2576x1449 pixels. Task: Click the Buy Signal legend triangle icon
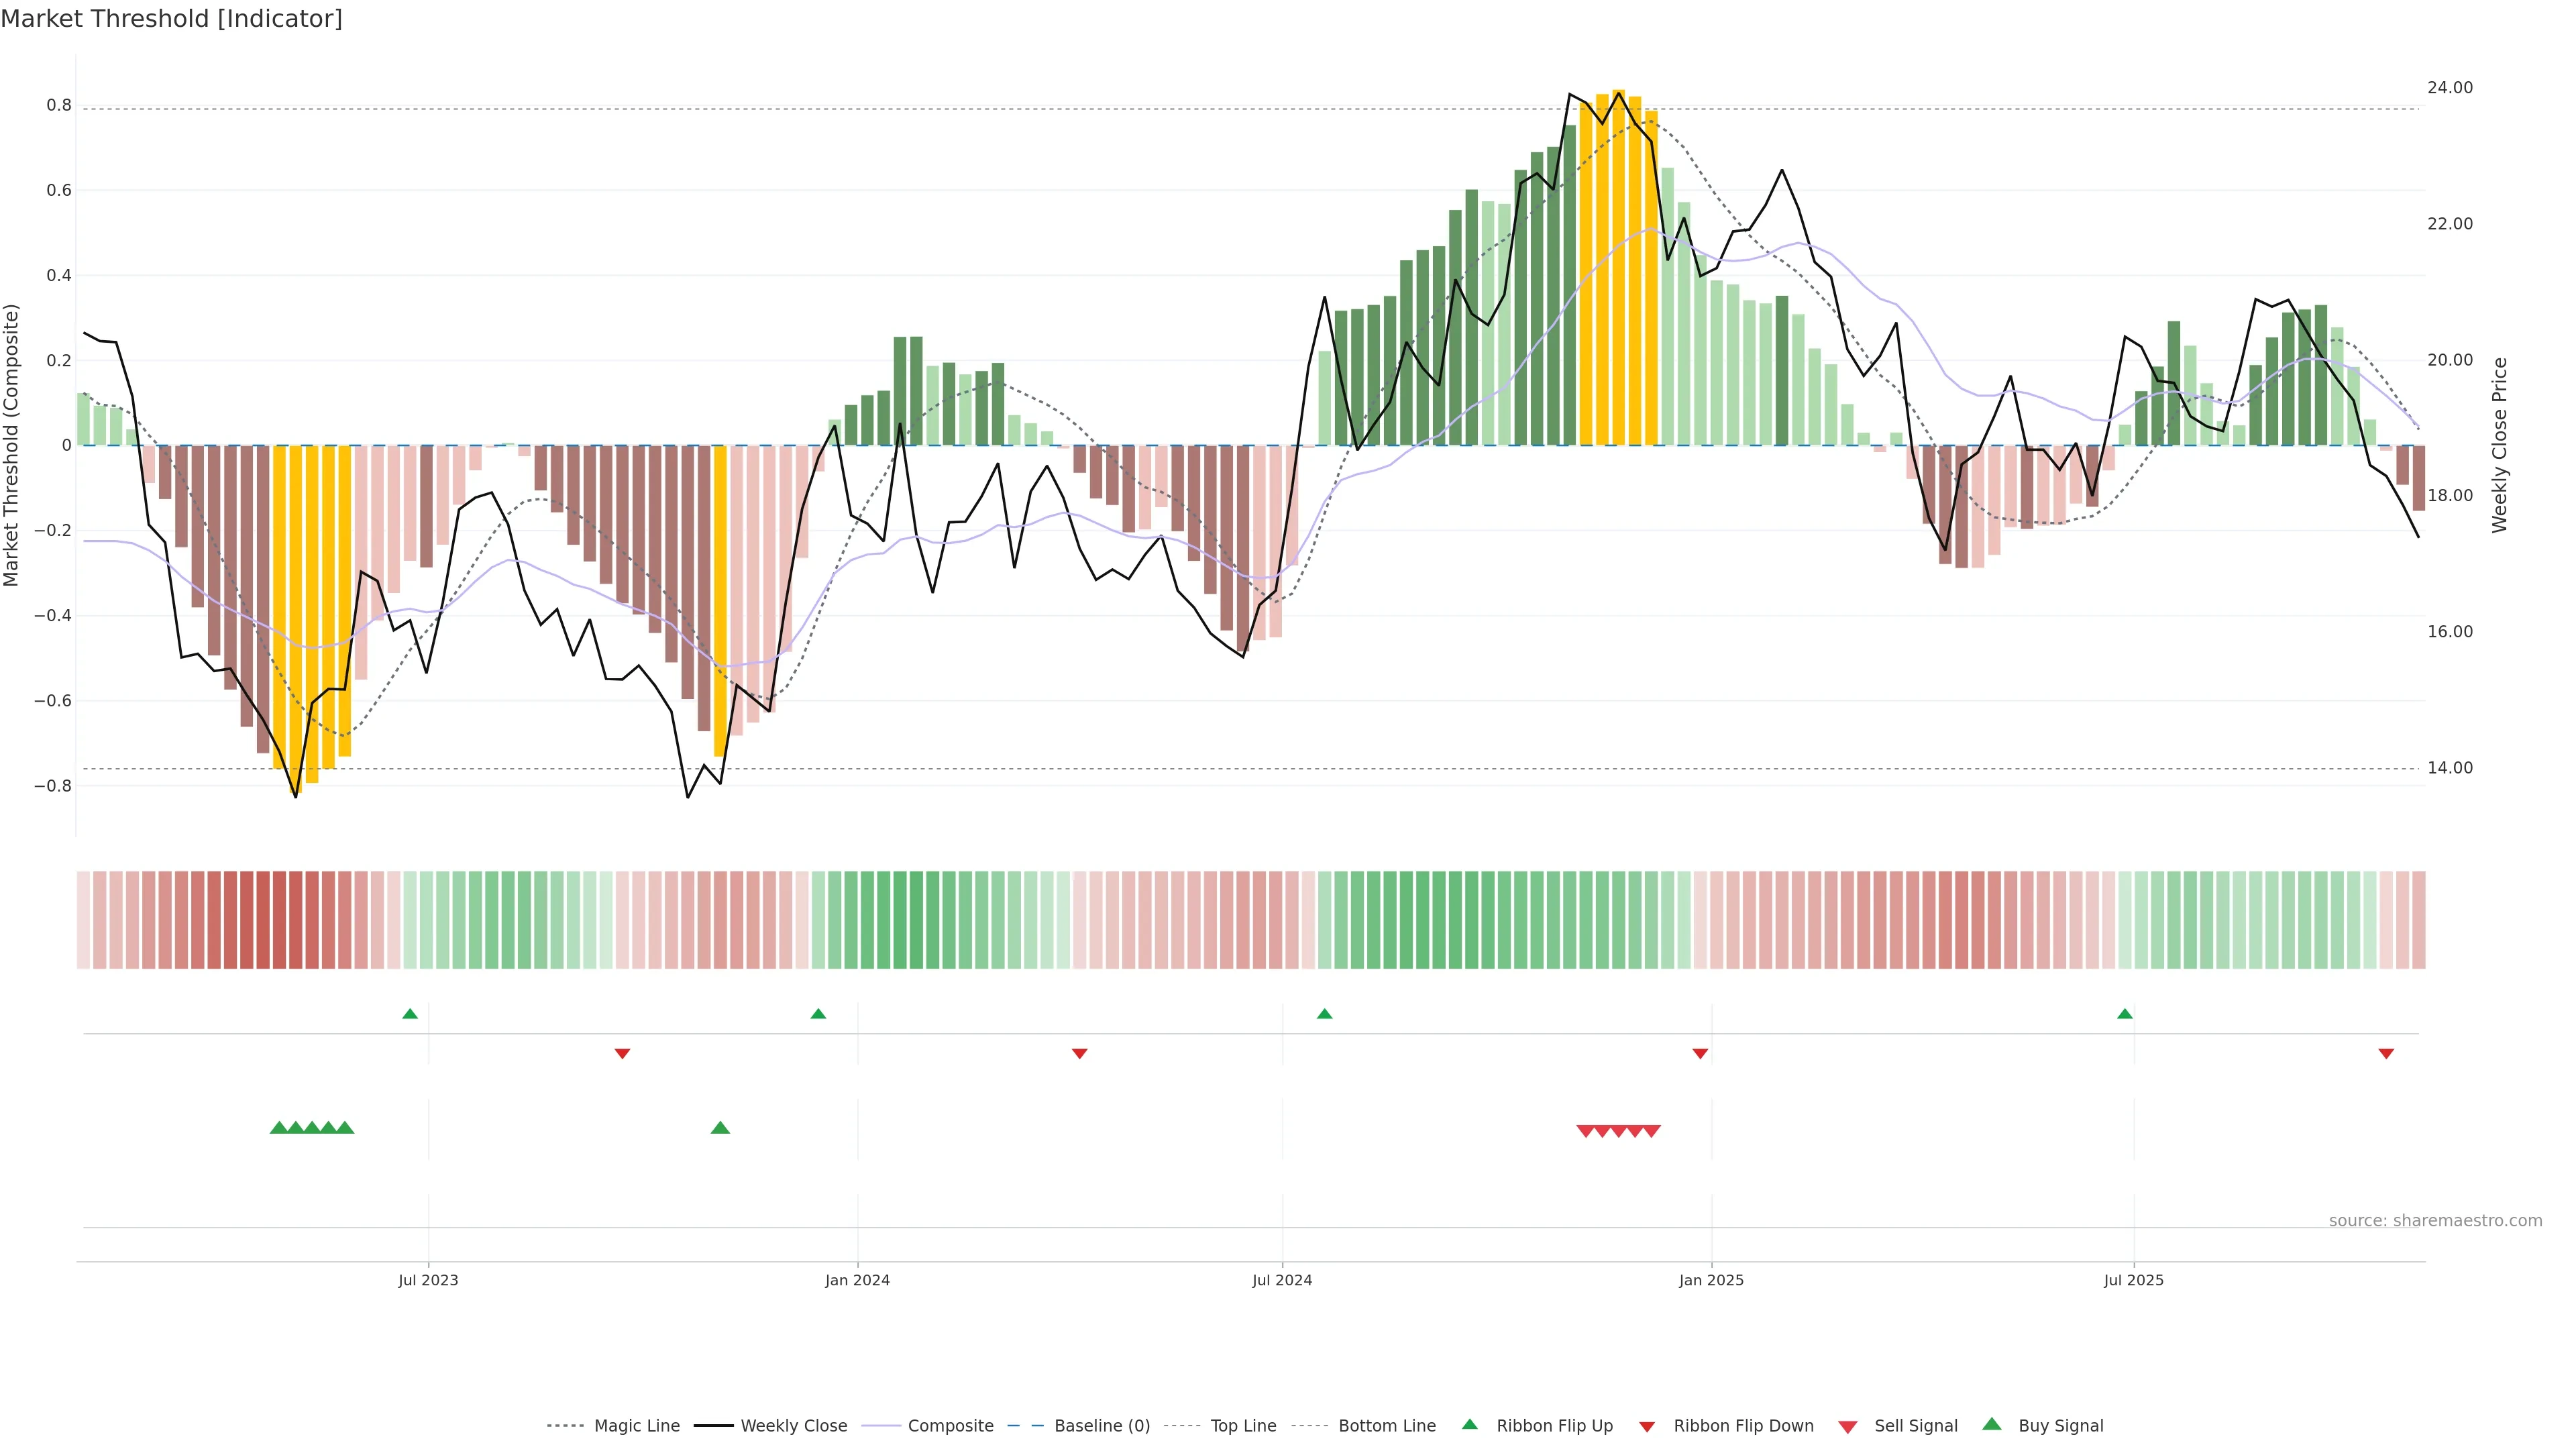coord(1992,1424)
